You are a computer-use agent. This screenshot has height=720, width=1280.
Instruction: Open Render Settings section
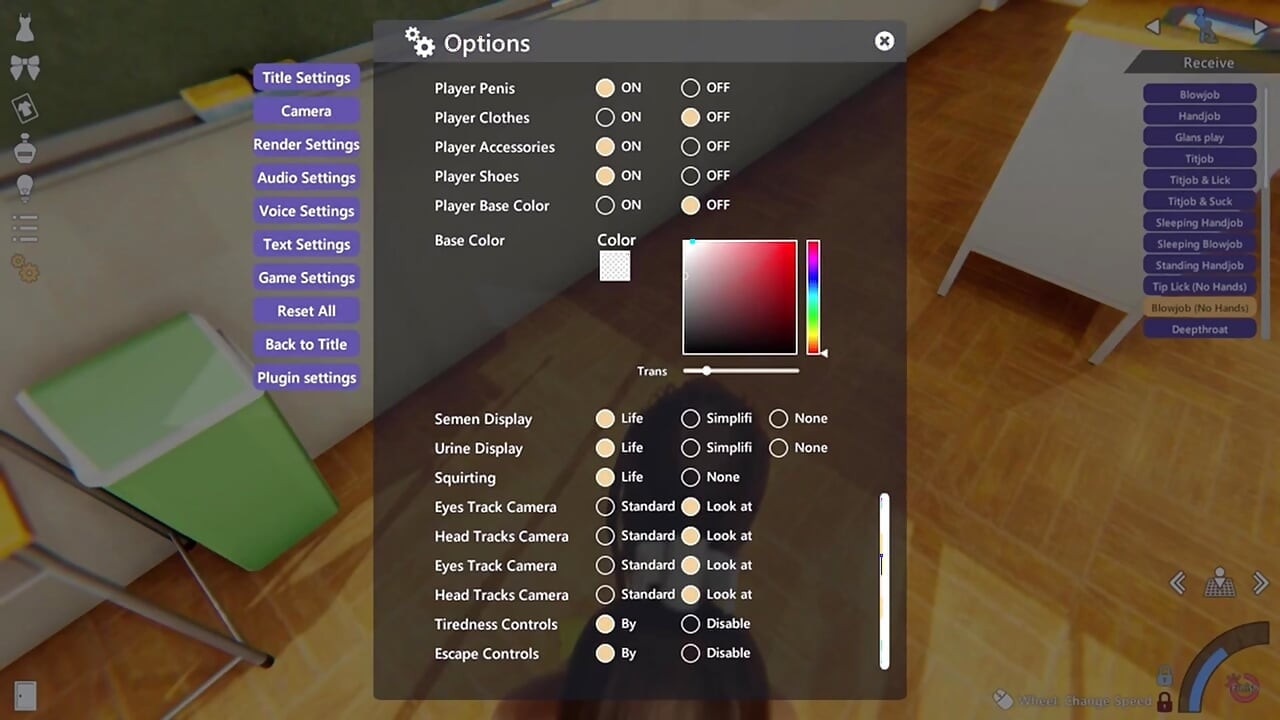pyautogui.click(x=306, y=144)
